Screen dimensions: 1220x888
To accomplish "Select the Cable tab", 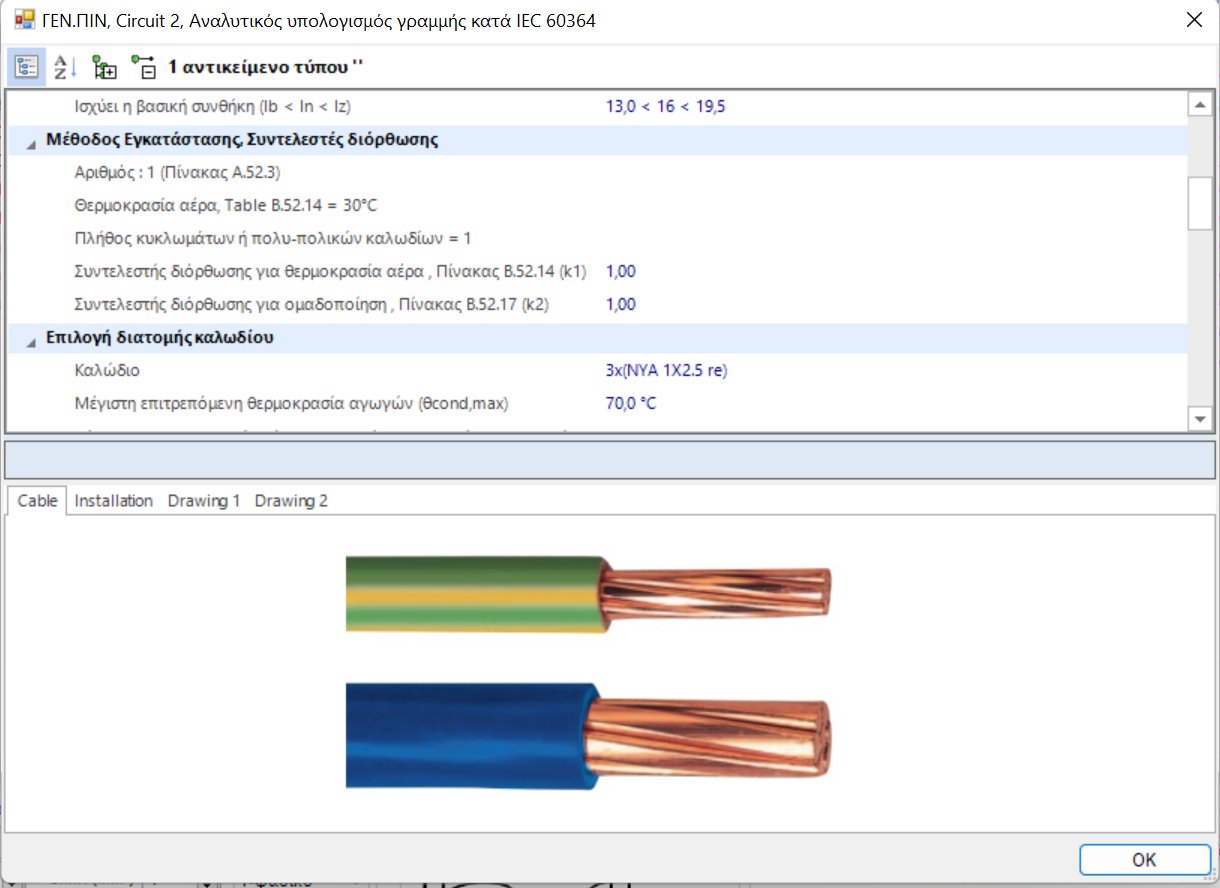I will pyautogui.click(x=36, y=500).
